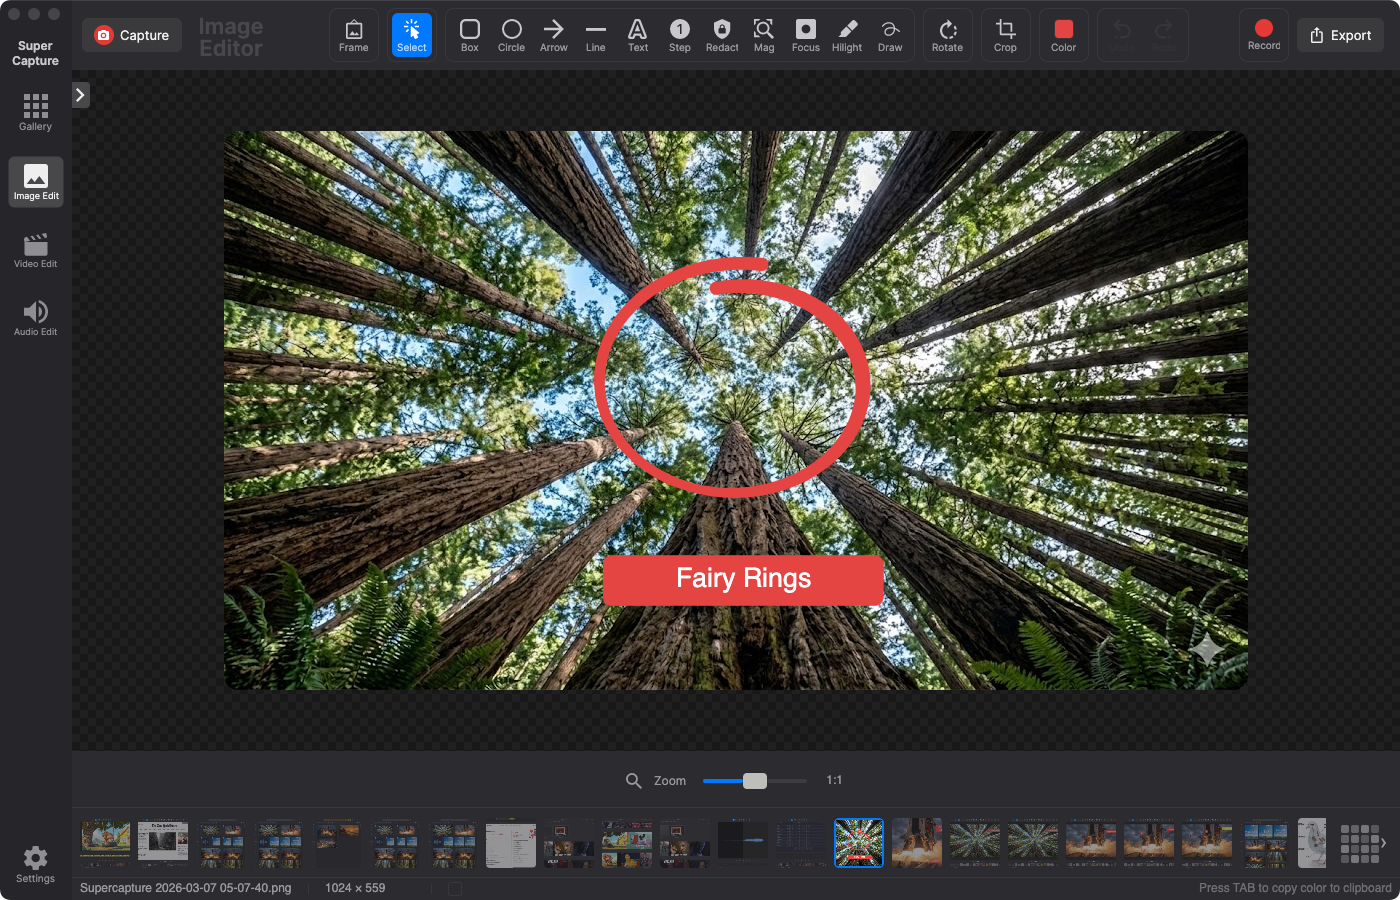Open Settings from the sidebar
The width and height of the screenshot is (1400, 900).
coord(35,862)
